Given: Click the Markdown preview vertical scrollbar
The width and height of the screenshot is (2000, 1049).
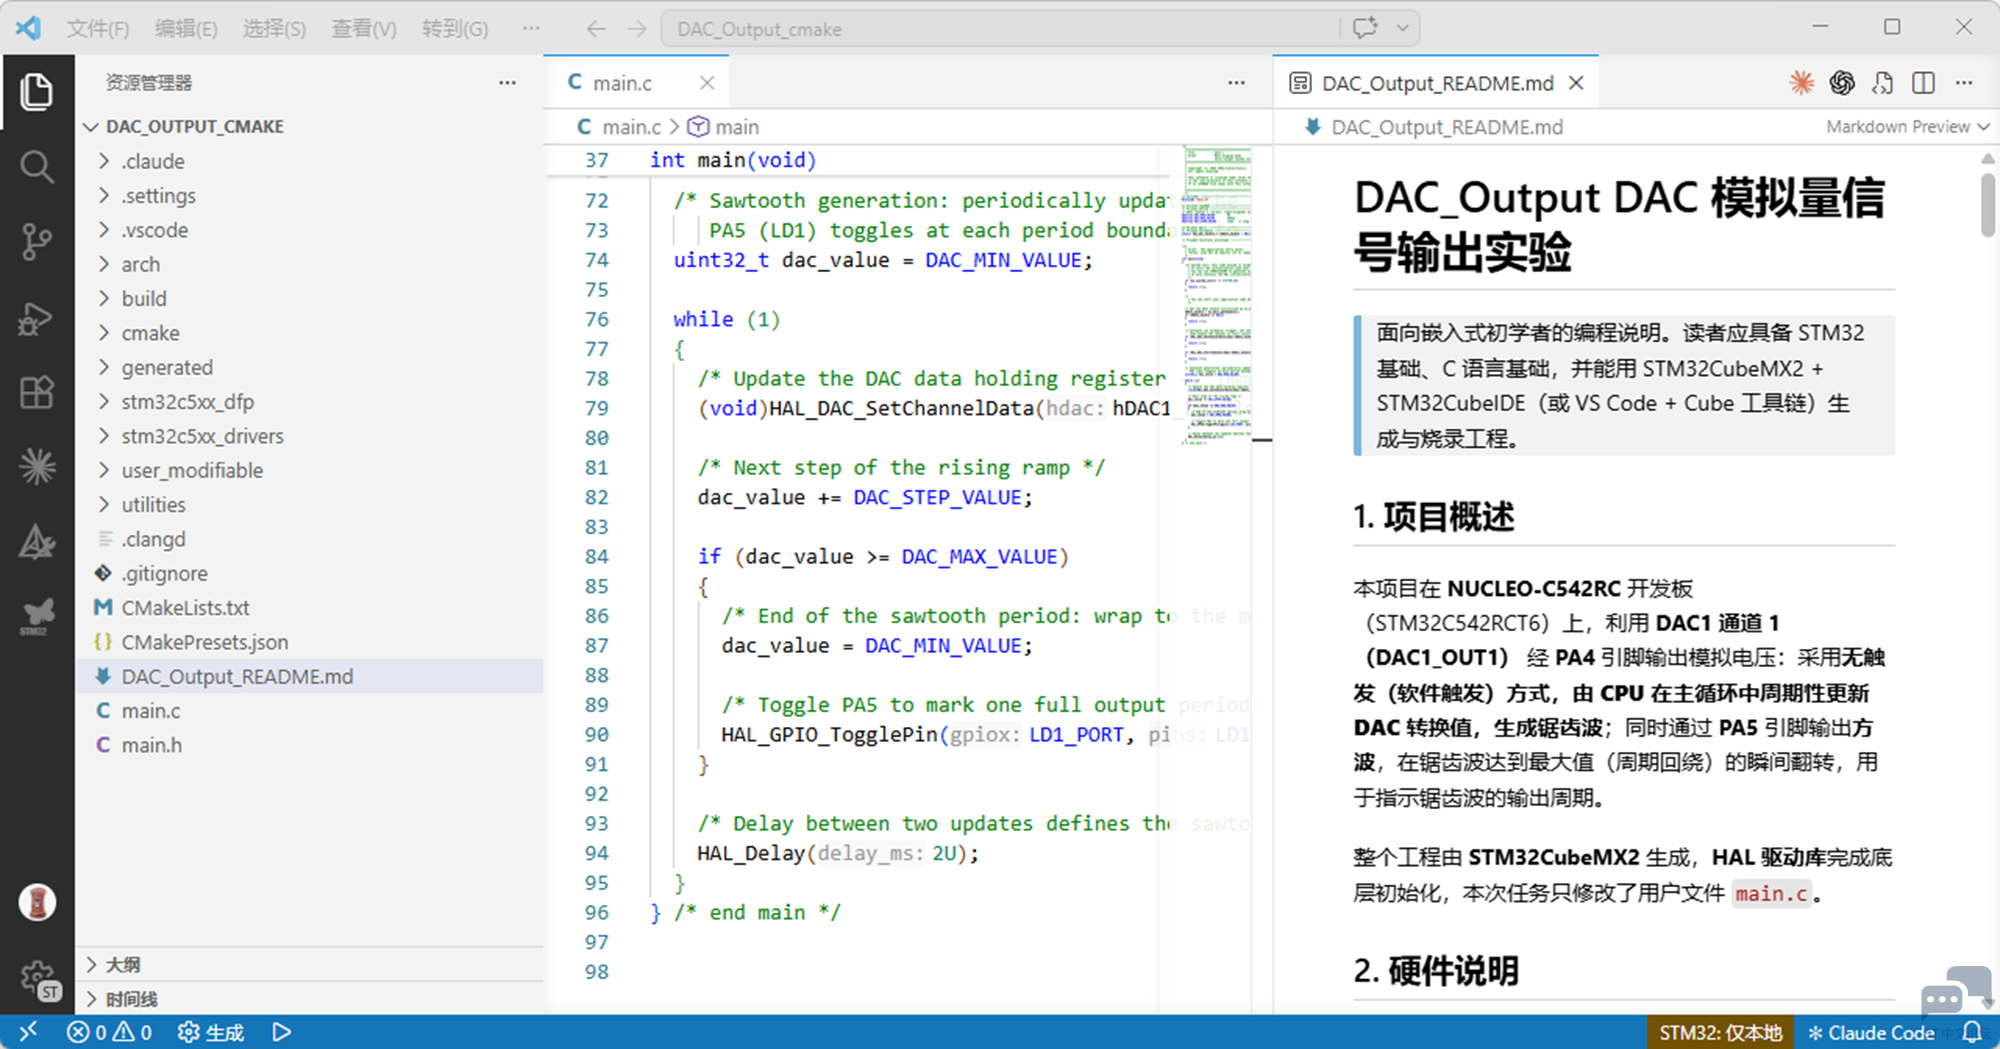Looking at the screenshot, I should pyautogui.click(x=1988, y=205).
